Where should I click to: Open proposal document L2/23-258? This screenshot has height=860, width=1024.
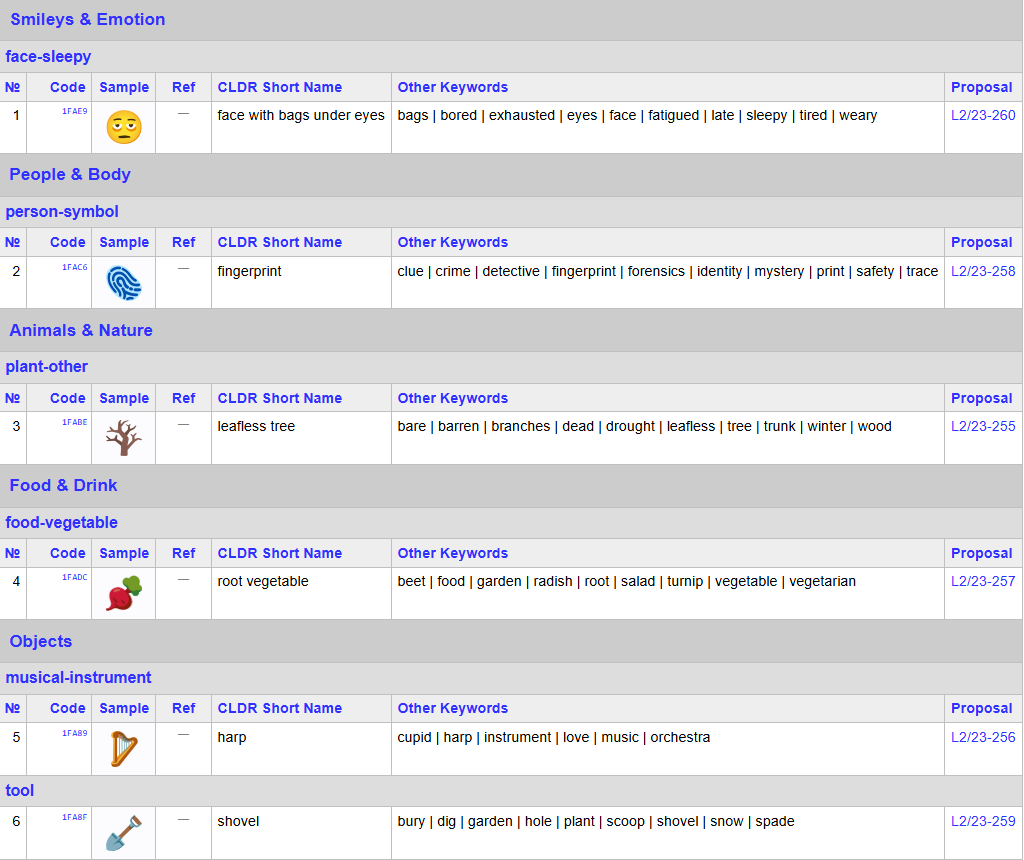coord(982,270)
